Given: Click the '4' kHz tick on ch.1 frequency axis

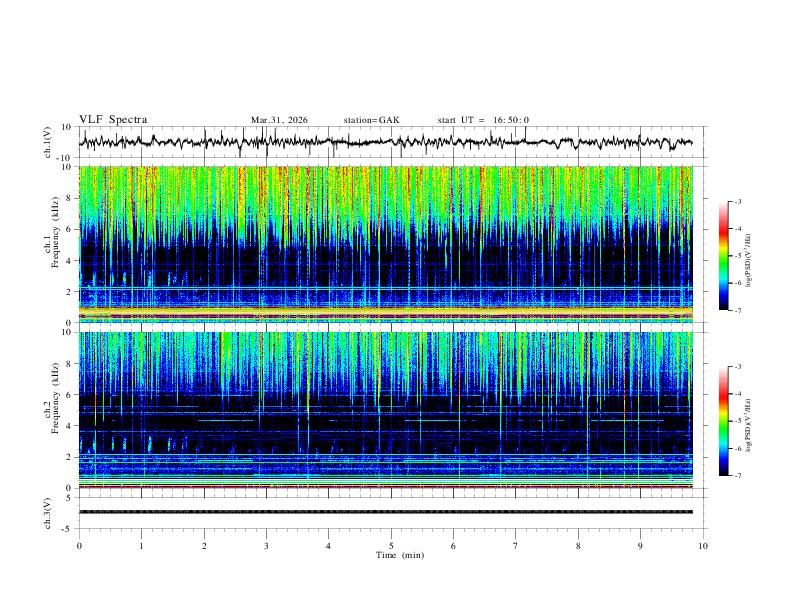Looking at the screenshot, I should tap(69, 261).
